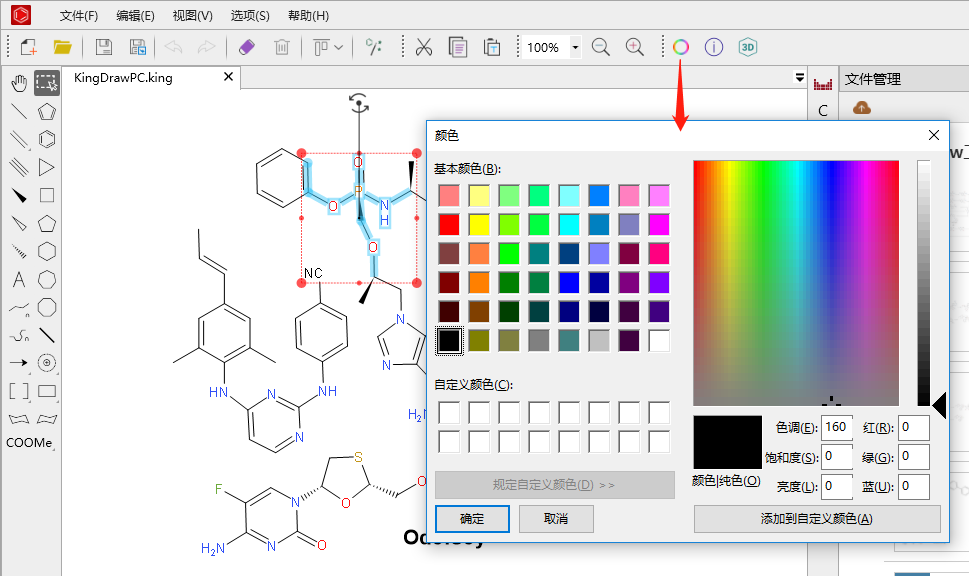
Task: Close the KingDrawPC.king tab
Action: [x=228, y=77]
